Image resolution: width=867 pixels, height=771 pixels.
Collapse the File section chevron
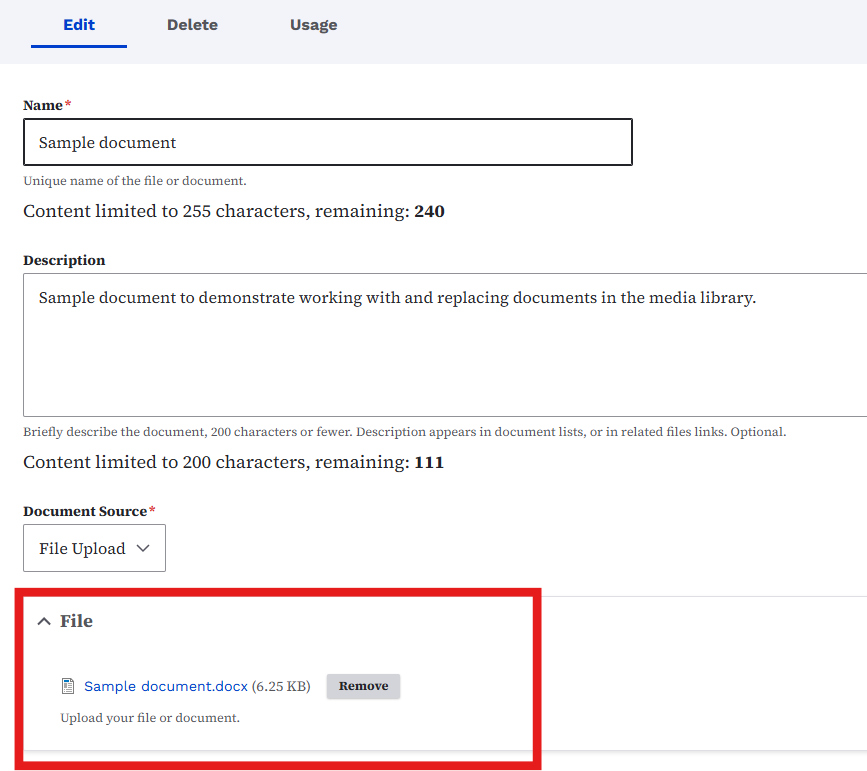[43, 622]
